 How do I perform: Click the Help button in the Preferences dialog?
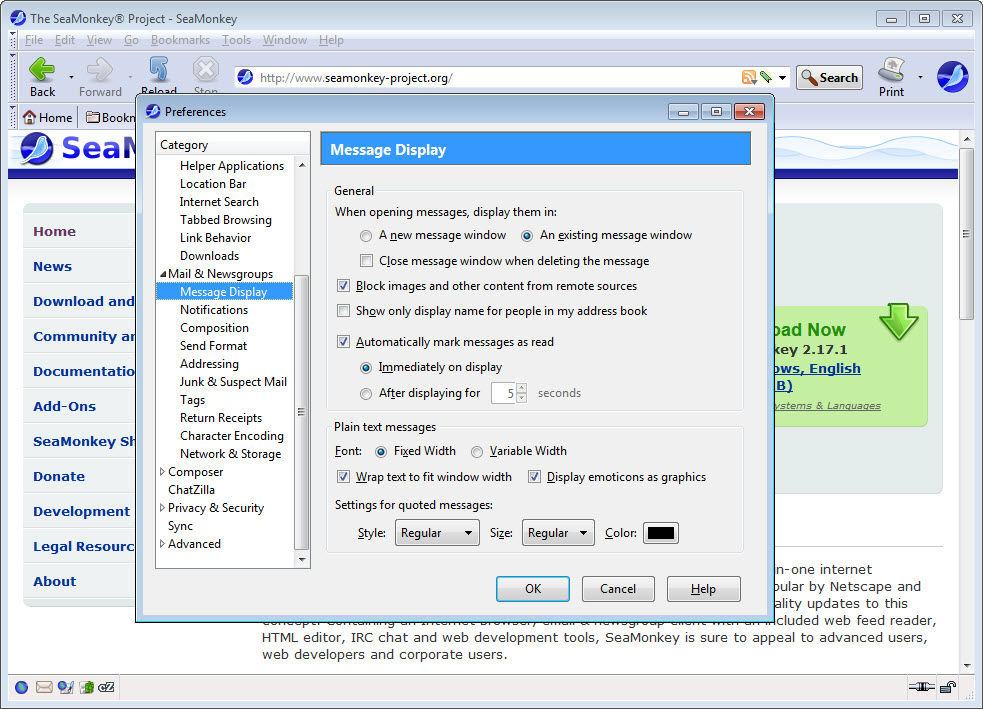coord(703,589)
